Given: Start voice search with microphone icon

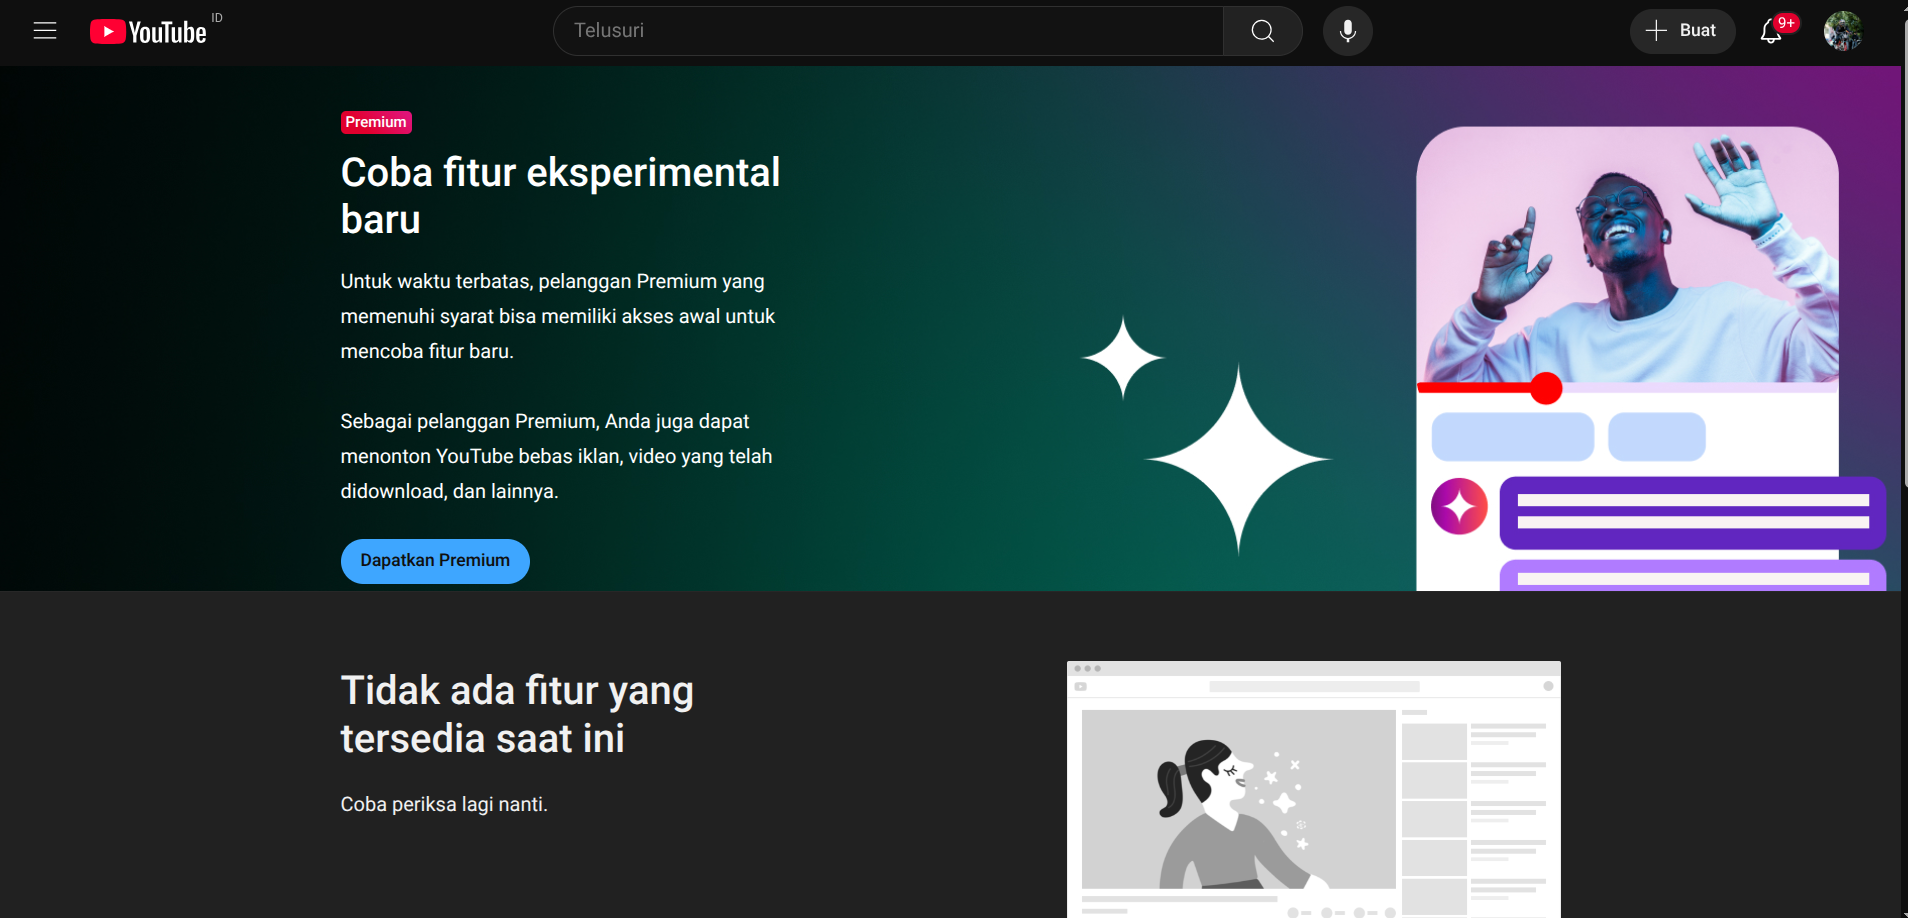Looking at the screenshot, I should pos(1348,31).
